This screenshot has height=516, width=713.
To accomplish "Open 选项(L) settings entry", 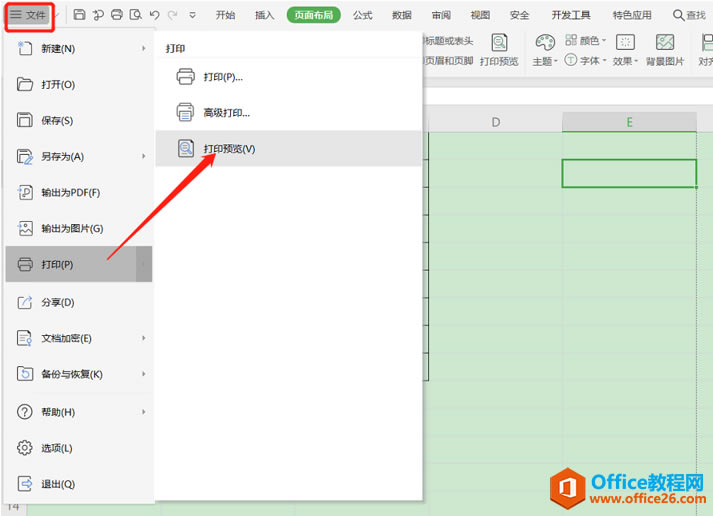I will click(x=79, y=448).
